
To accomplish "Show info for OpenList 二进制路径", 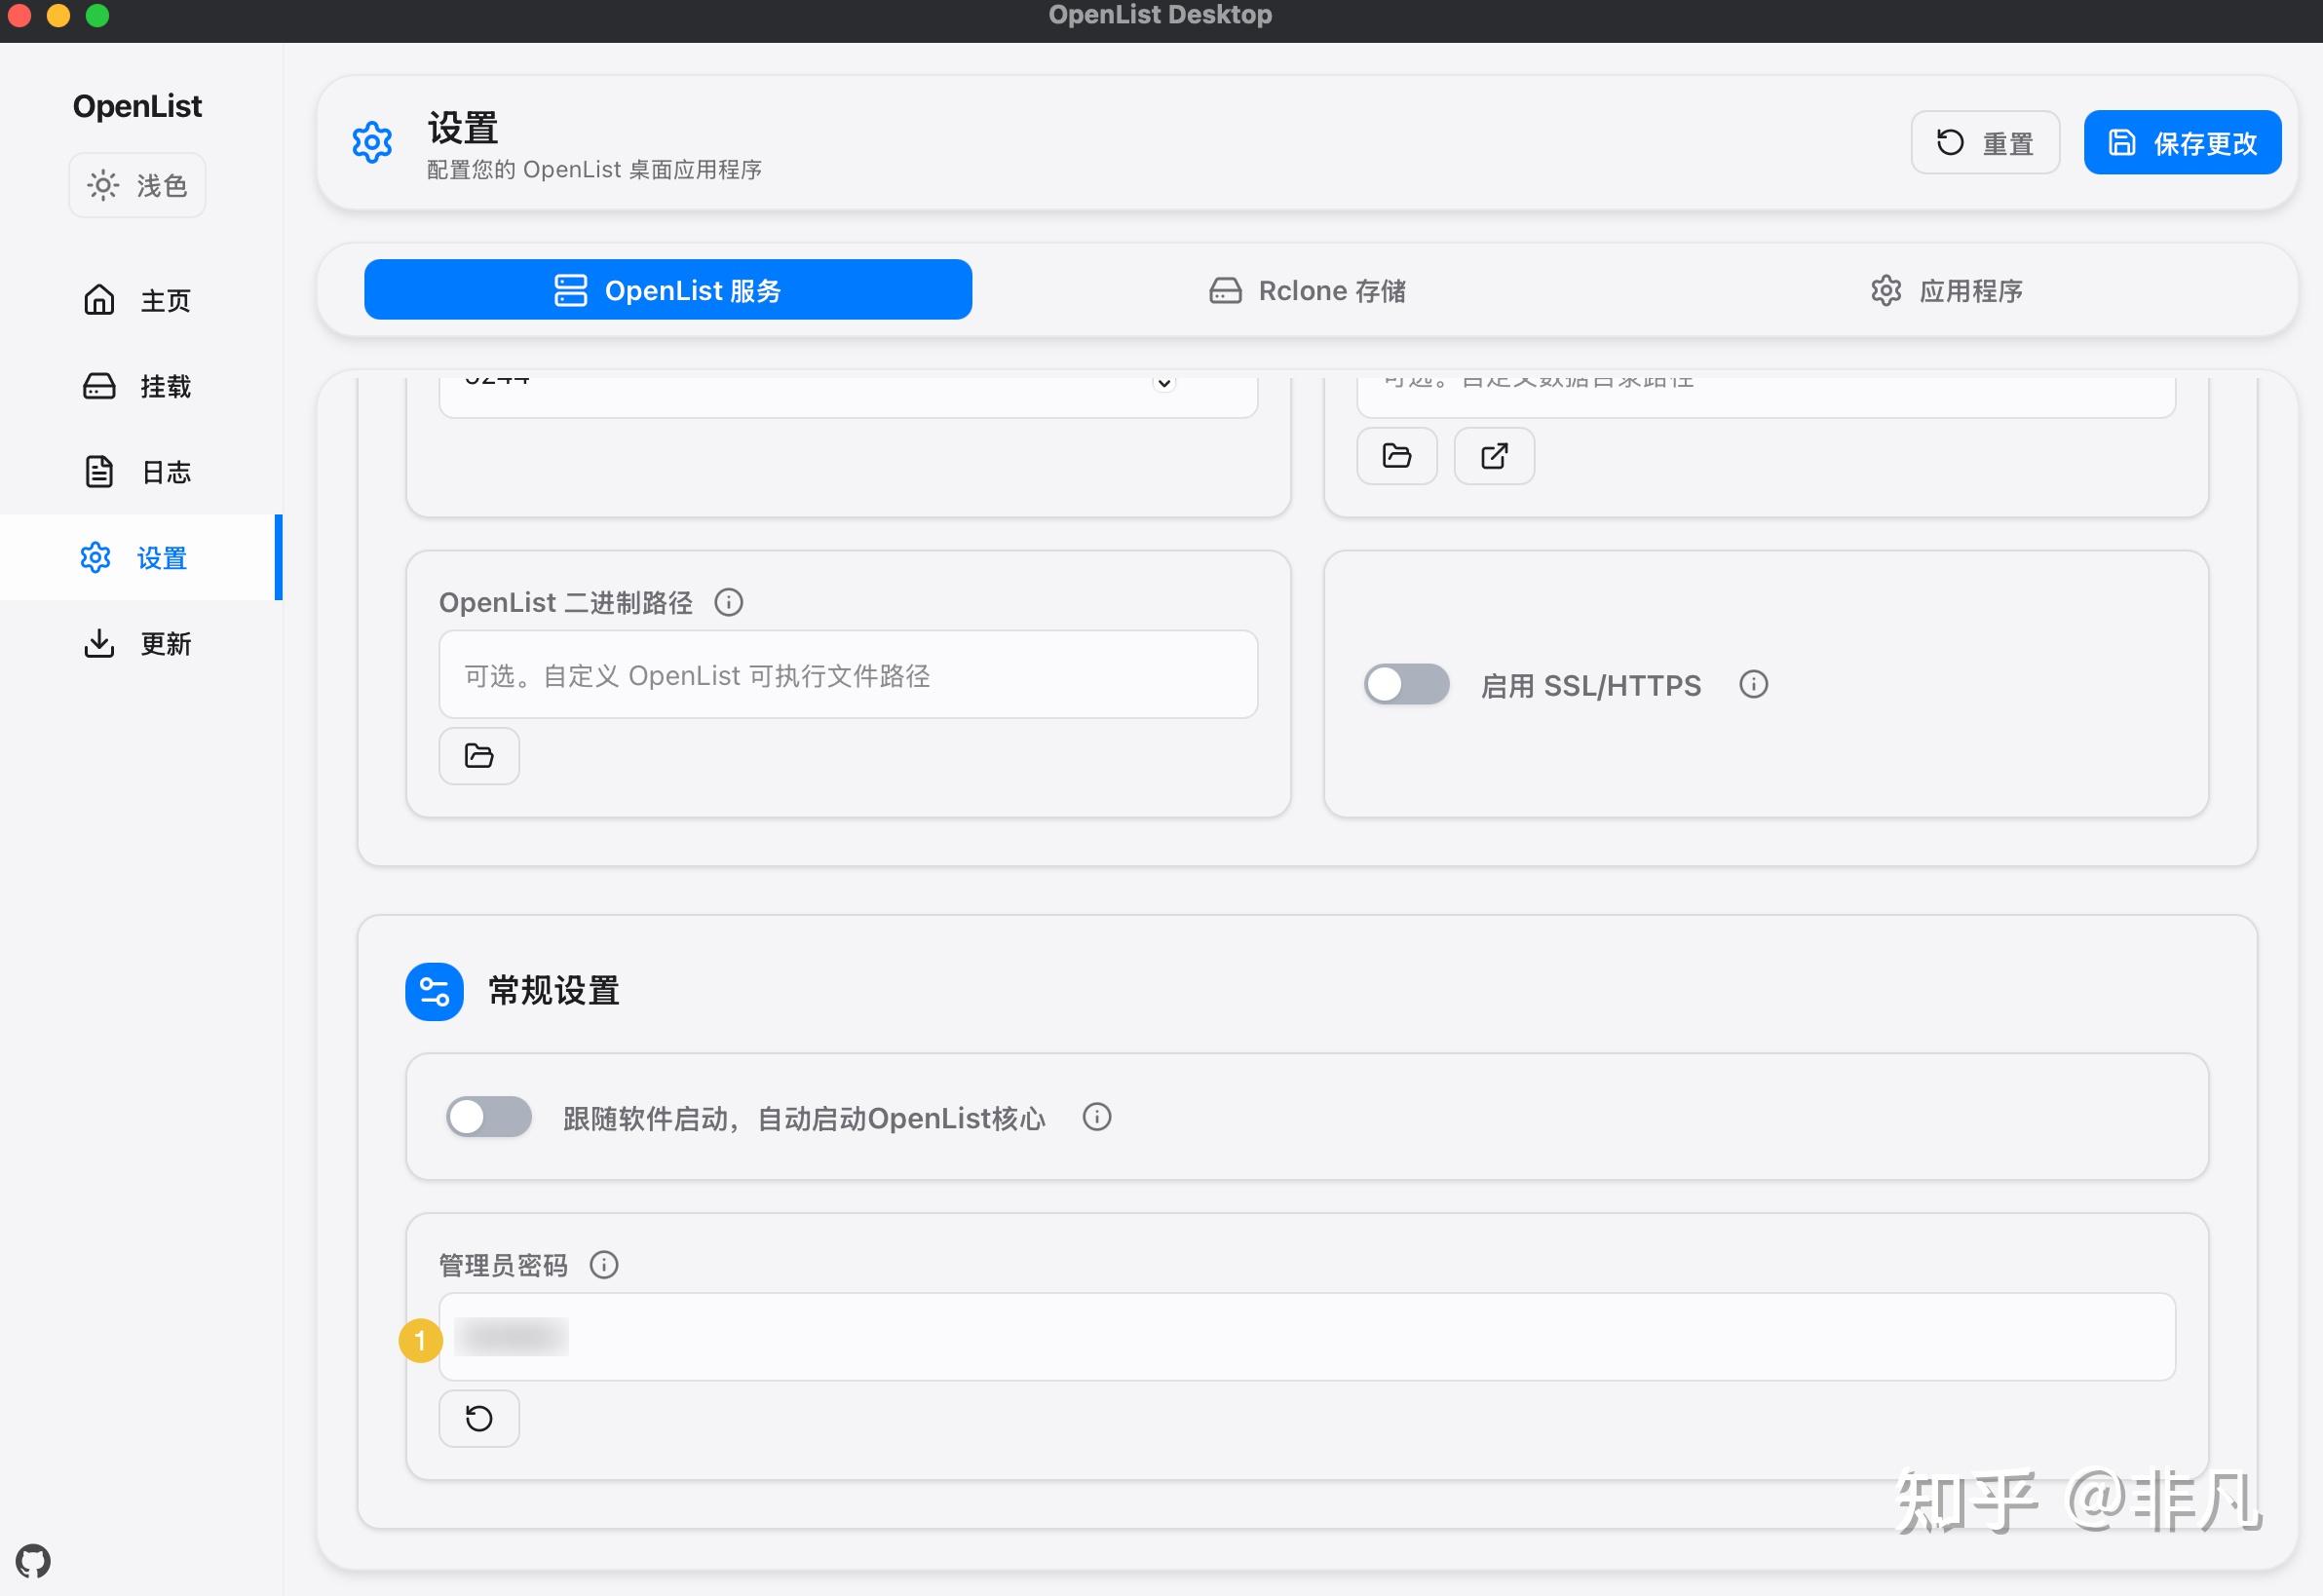I will (x=729, y=602).
